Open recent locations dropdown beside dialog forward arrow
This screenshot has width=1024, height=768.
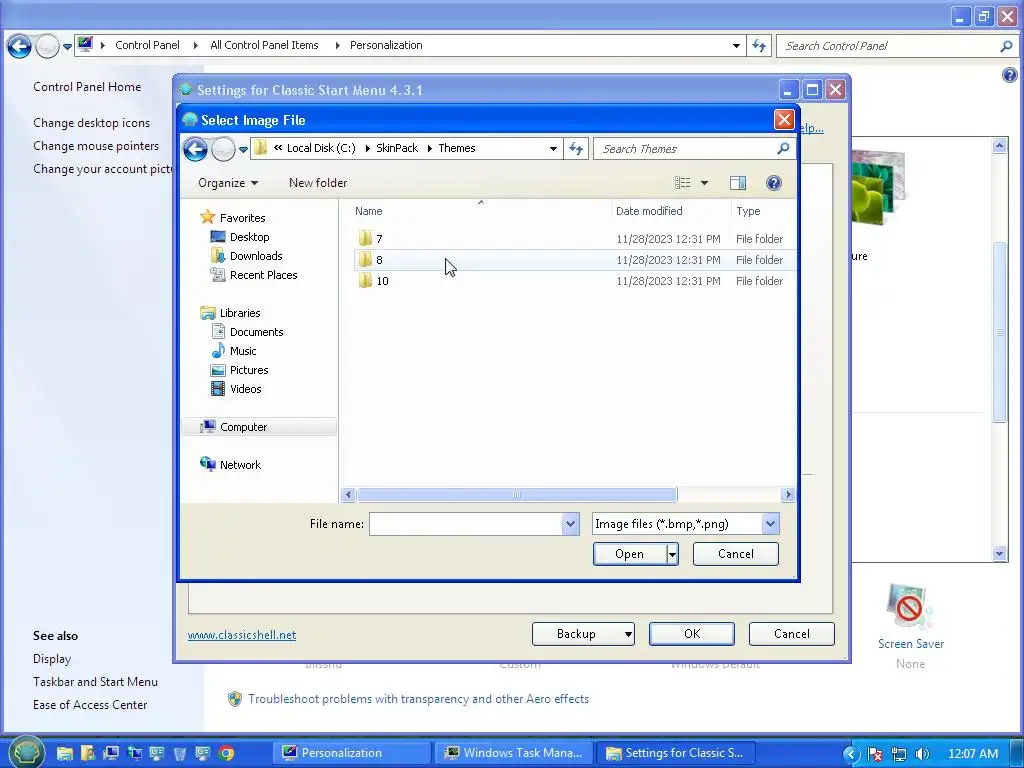point(244,150)
